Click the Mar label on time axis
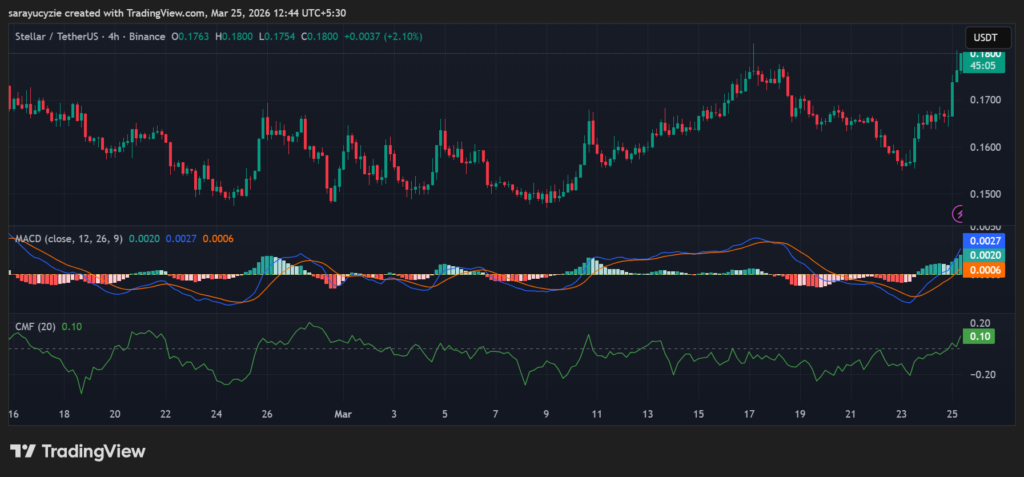Image resolution: width=1024 pixels, height=477 pixels. click(x=343, y=413)
